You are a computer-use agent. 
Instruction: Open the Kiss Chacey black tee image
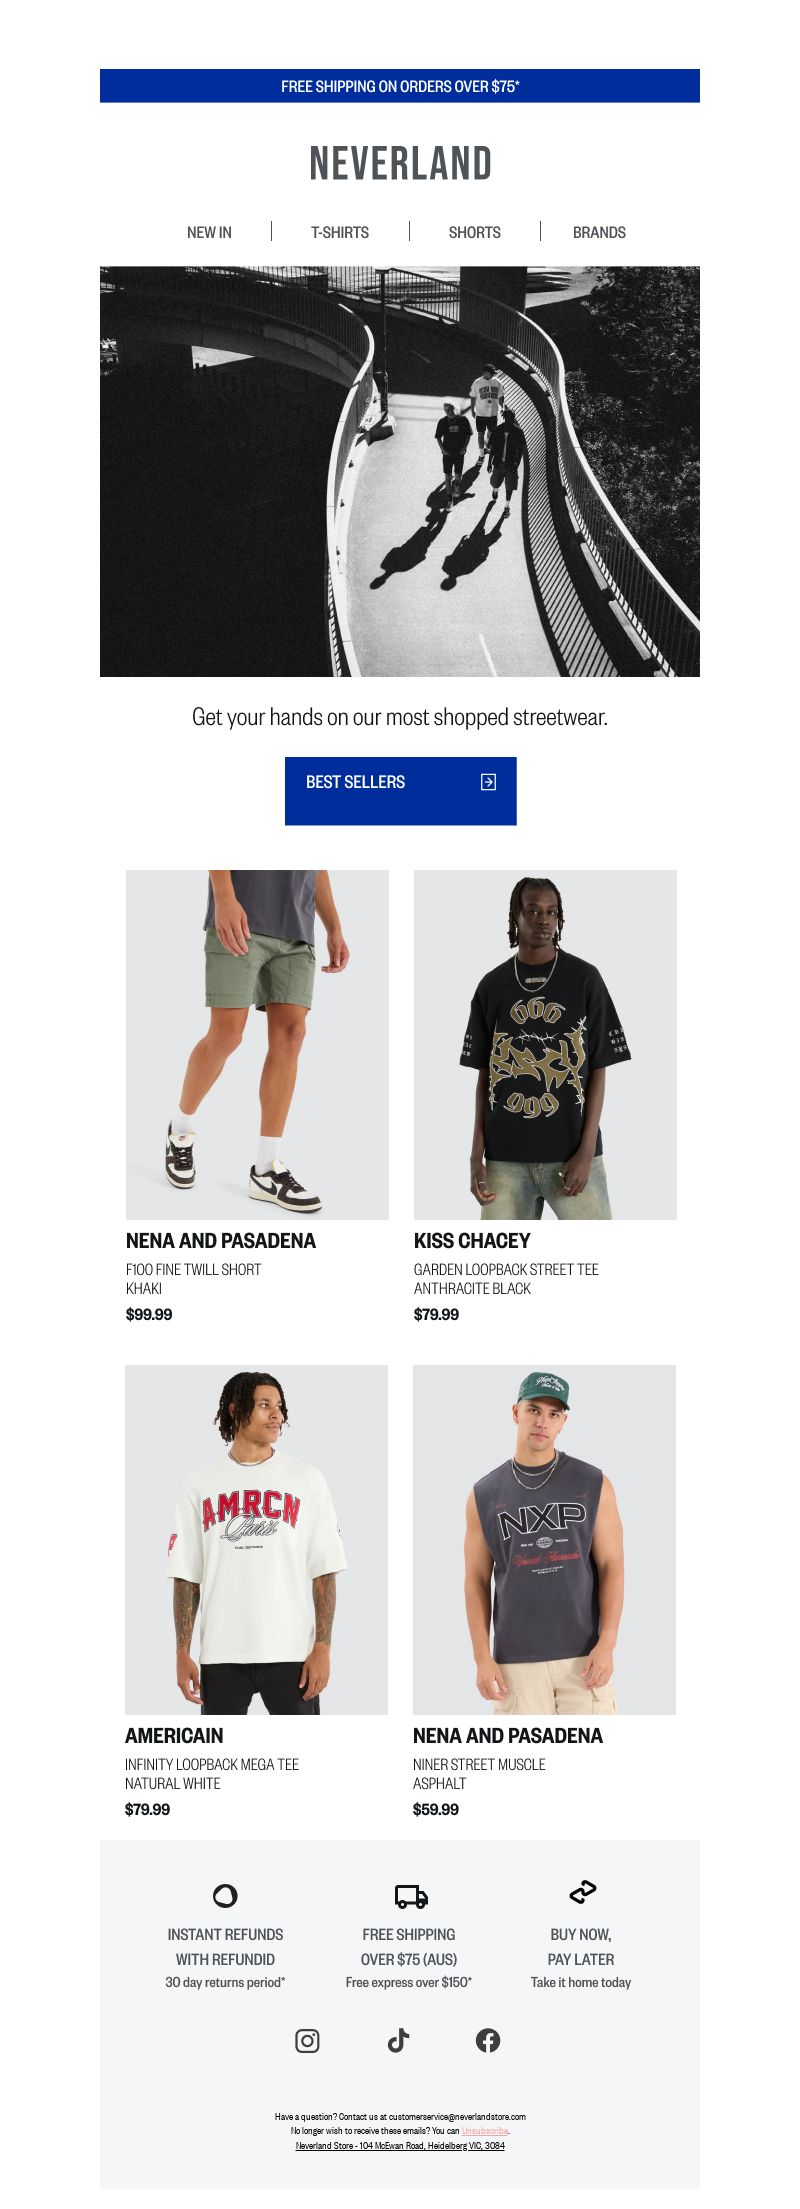pos(545,1045)
